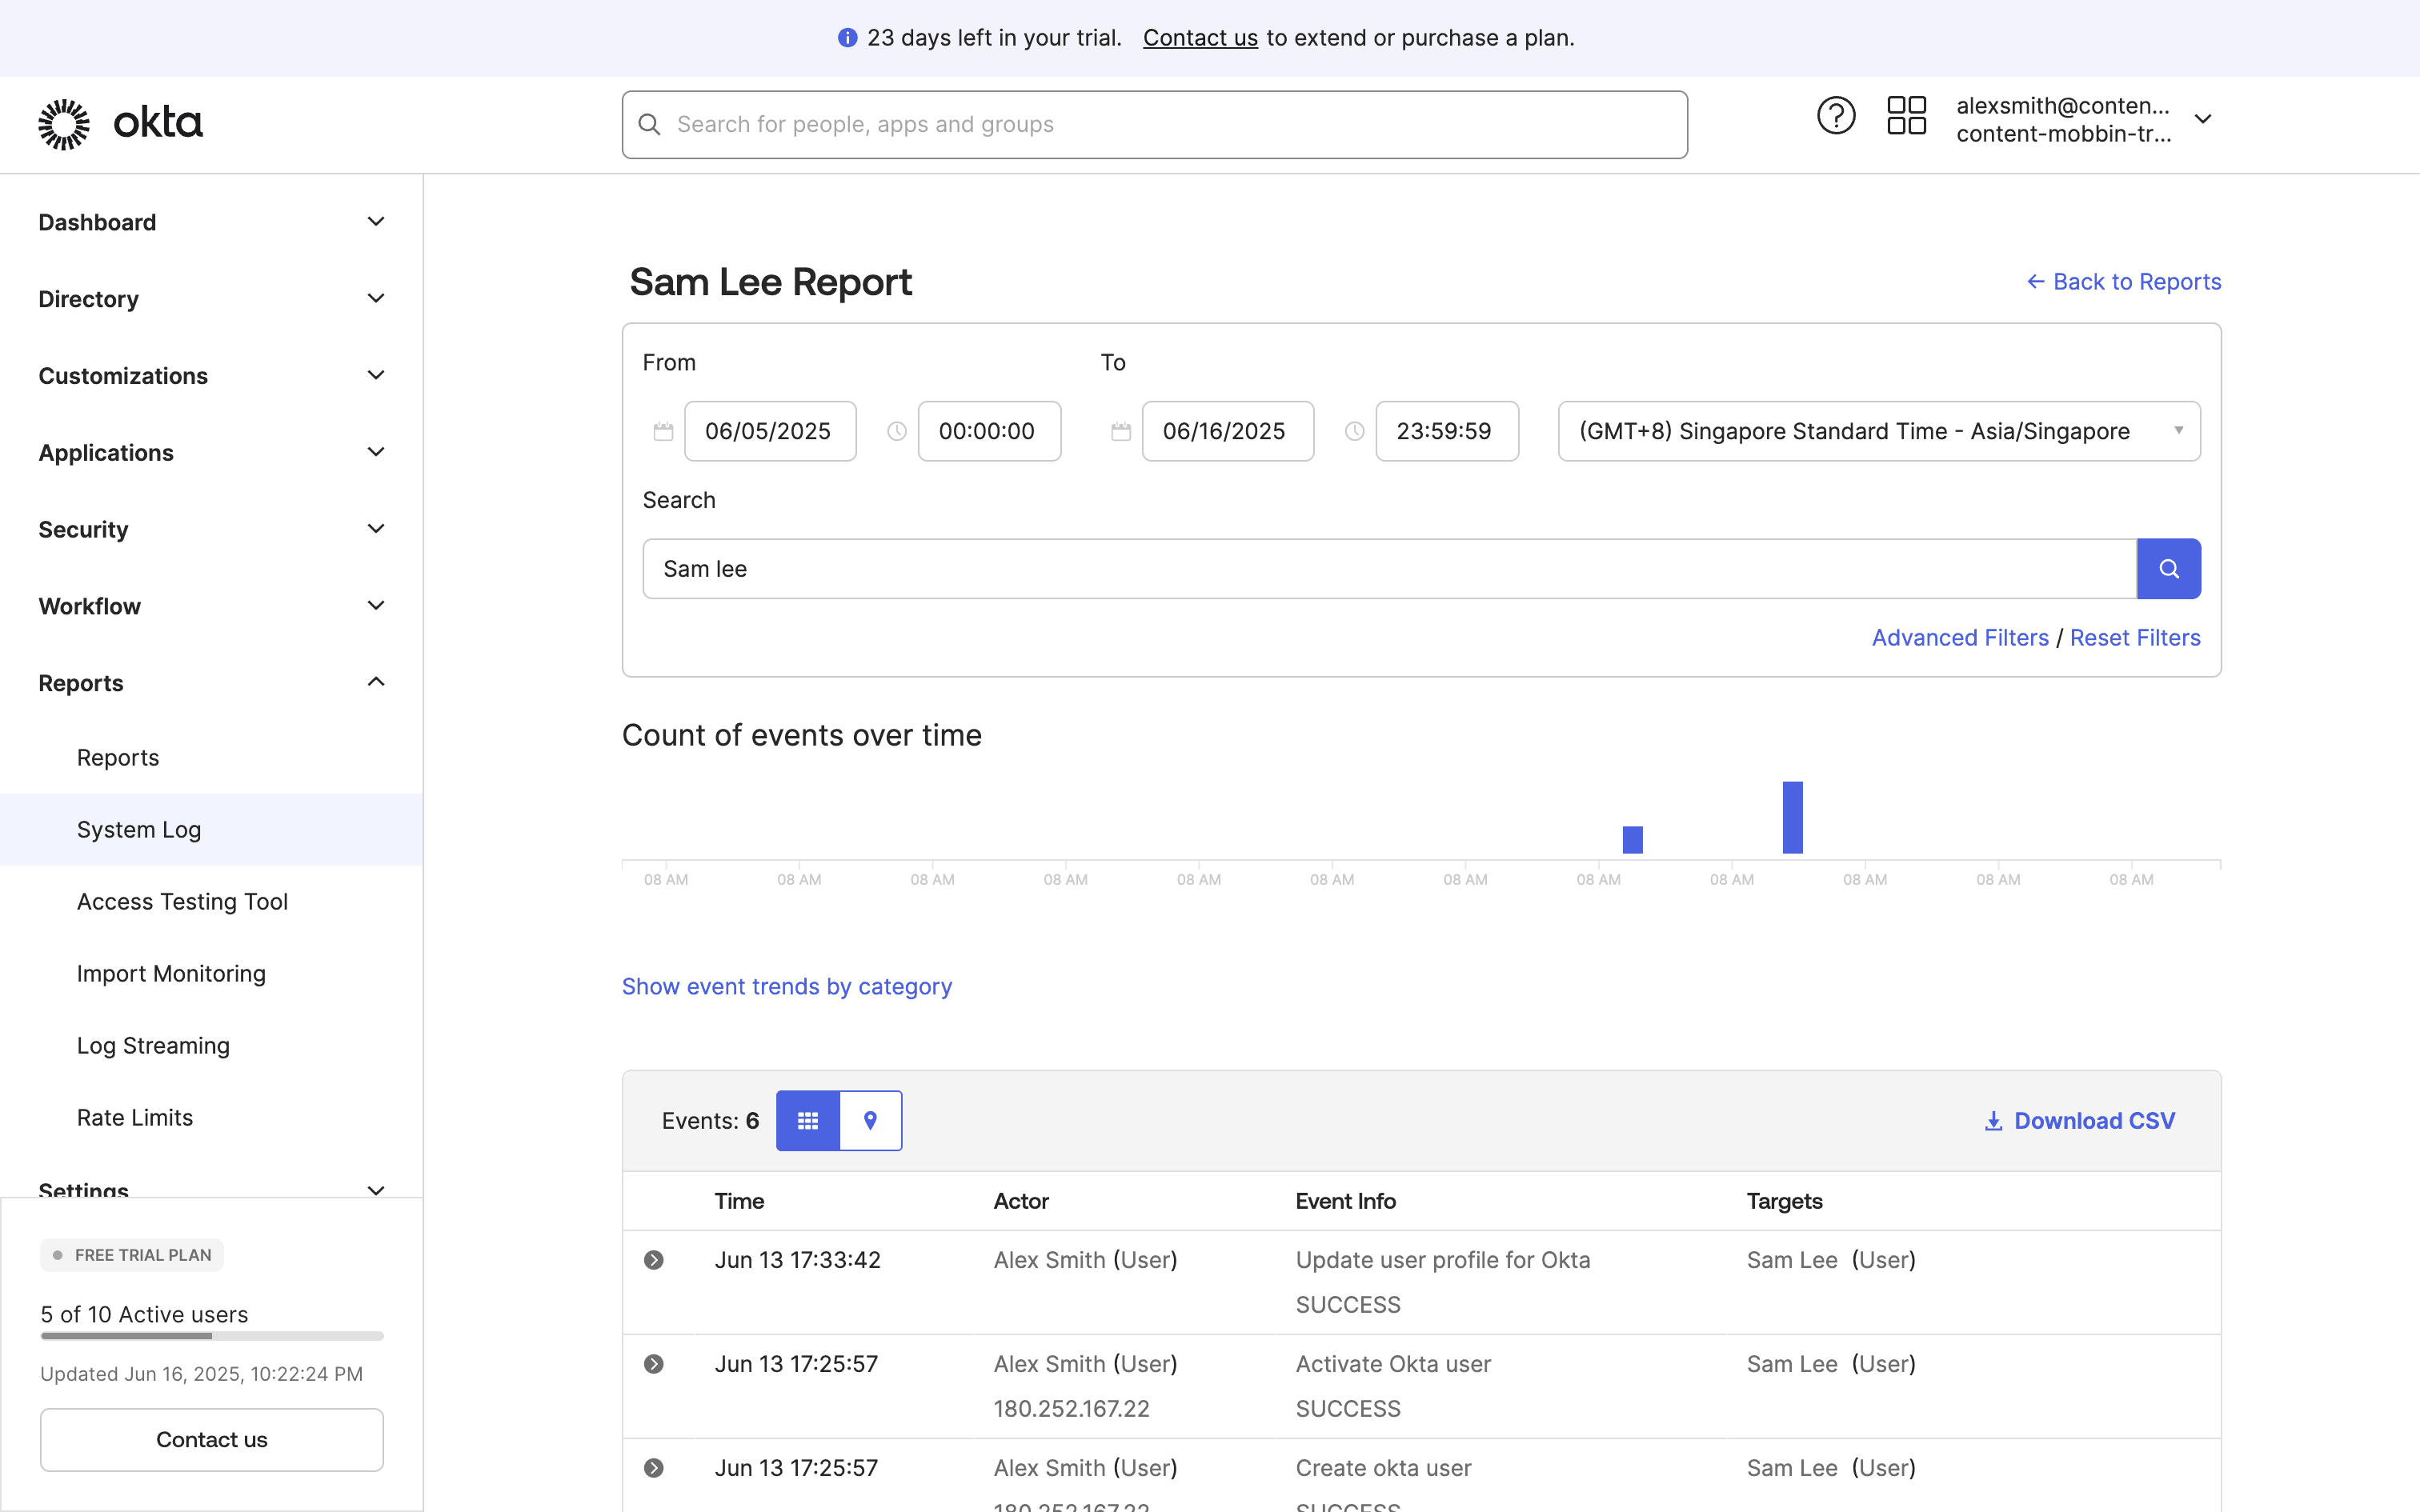Click Back to Reports link
Viewport: 2420px width, 1512px height.
[x=2124, y=282]
